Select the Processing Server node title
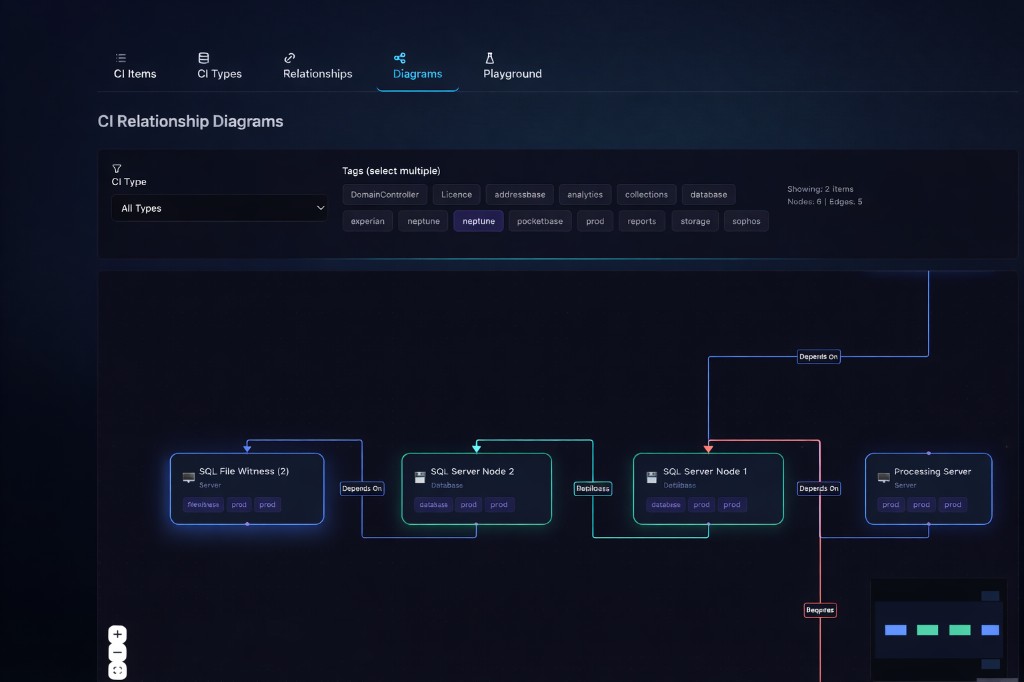 [x=933, y=471]
